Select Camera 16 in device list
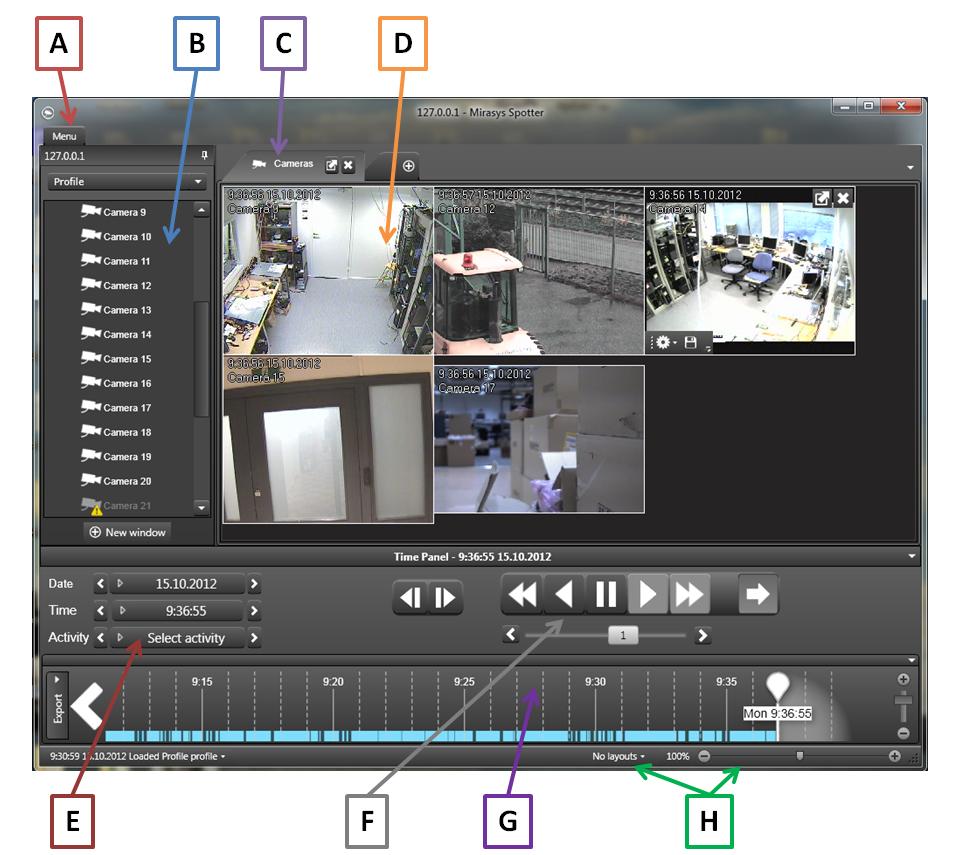 pyautogui.click(x=116, y=383)
